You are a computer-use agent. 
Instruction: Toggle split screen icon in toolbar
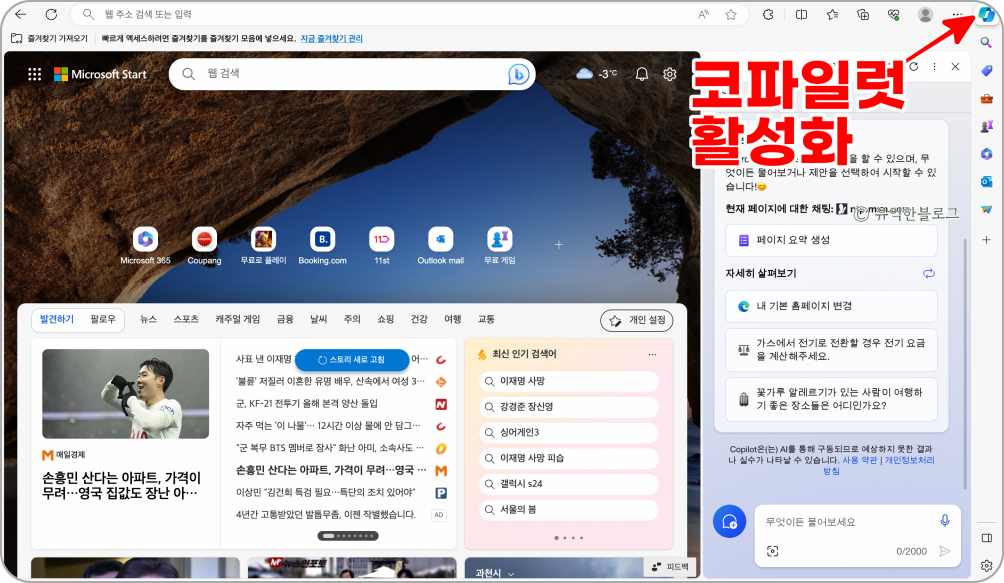pos(801,14)
